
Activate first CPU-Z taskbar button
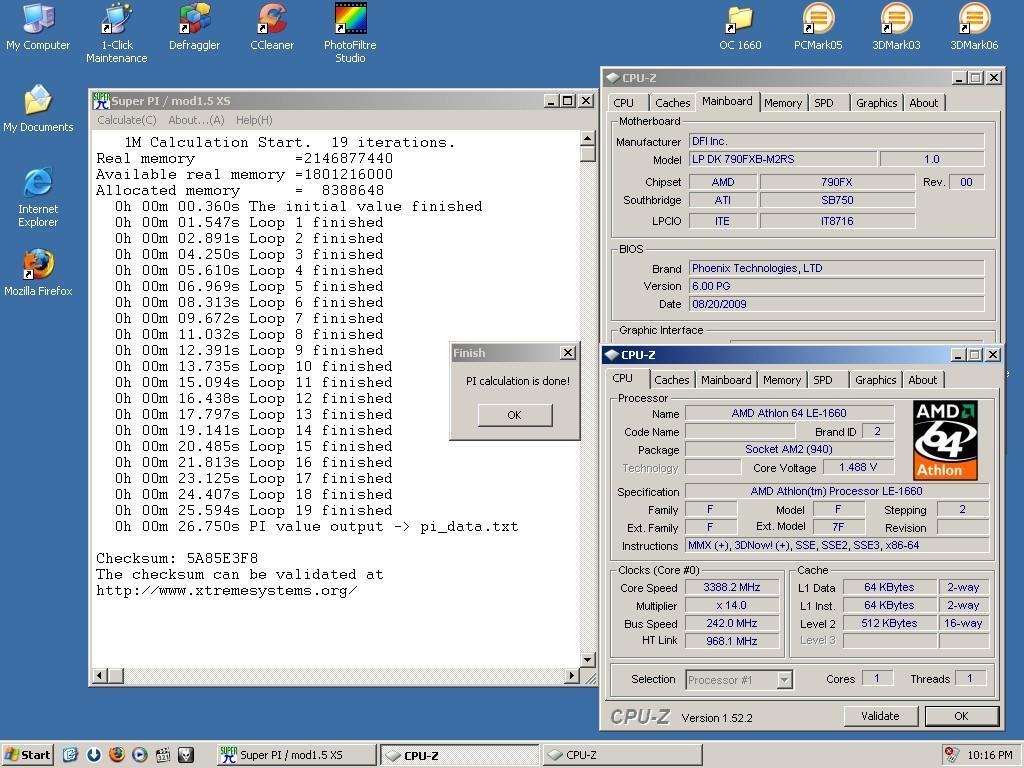click(x=460, y=755)
